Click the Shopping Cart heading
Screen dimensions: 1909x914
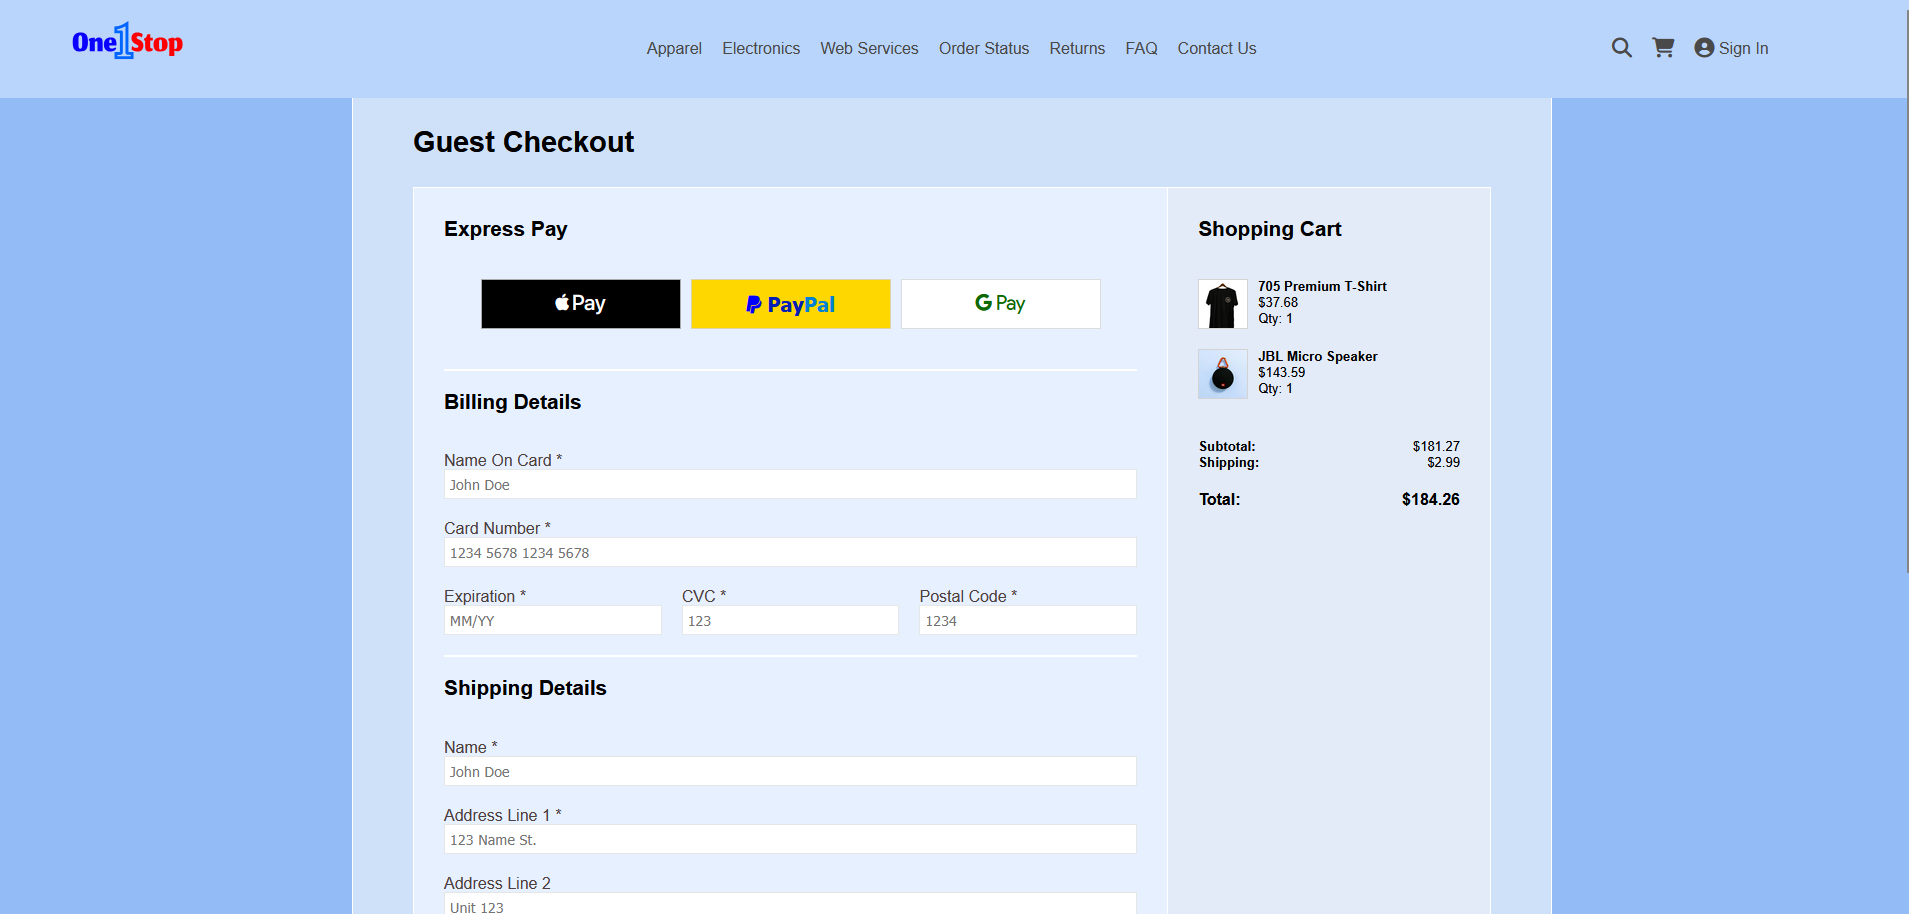pyautogui.click(x=1270, y=229)
